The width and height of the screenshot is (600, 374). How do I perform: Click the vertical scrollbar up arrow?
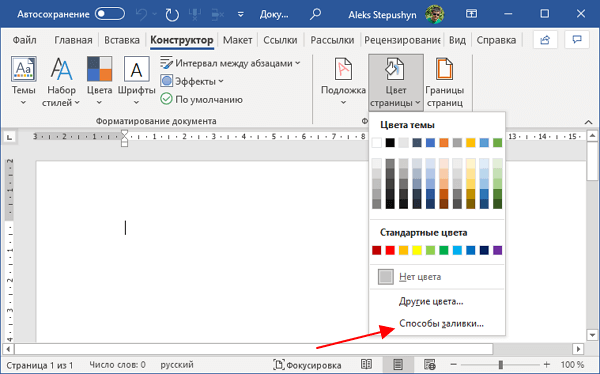pos(592,136)
